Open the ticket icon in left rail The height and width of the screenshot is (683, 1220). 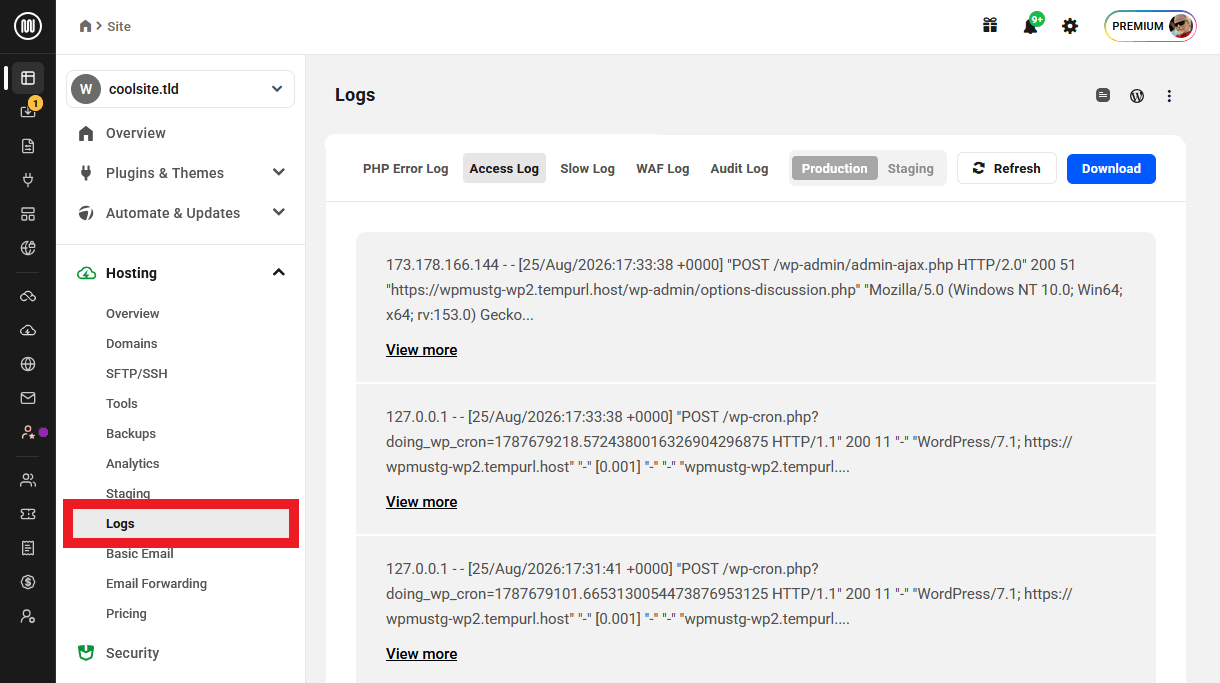tap(28, 514)
